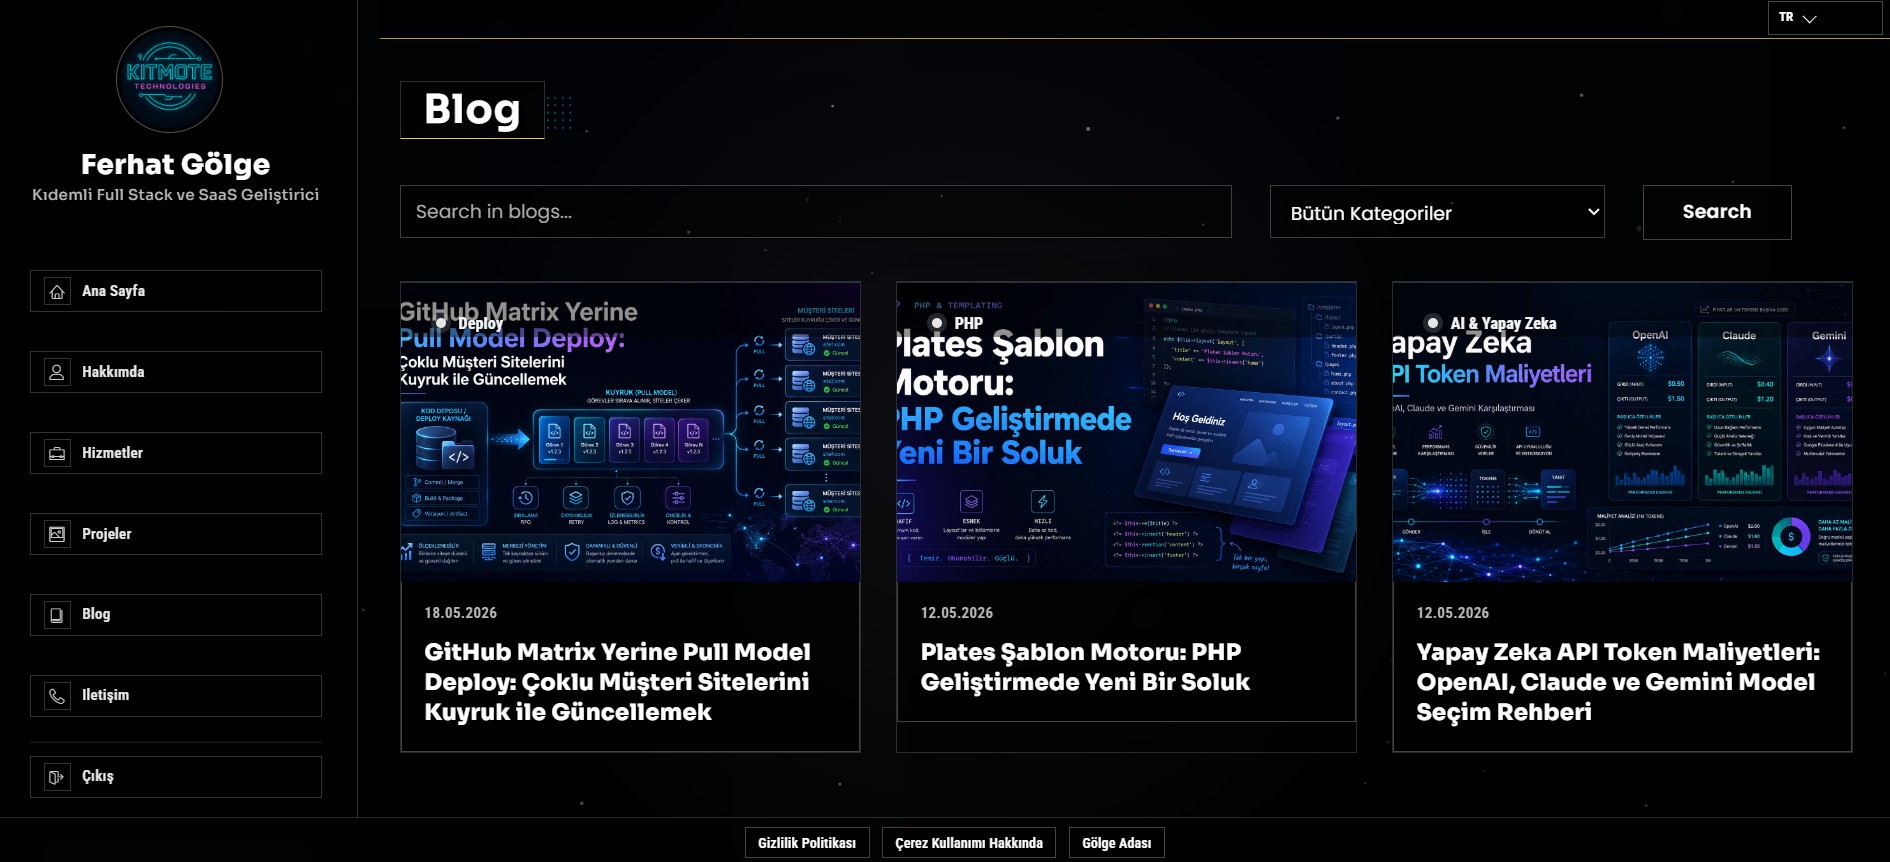Expand the Bütün Kategoriler category dropdown

coord(1437,212)
